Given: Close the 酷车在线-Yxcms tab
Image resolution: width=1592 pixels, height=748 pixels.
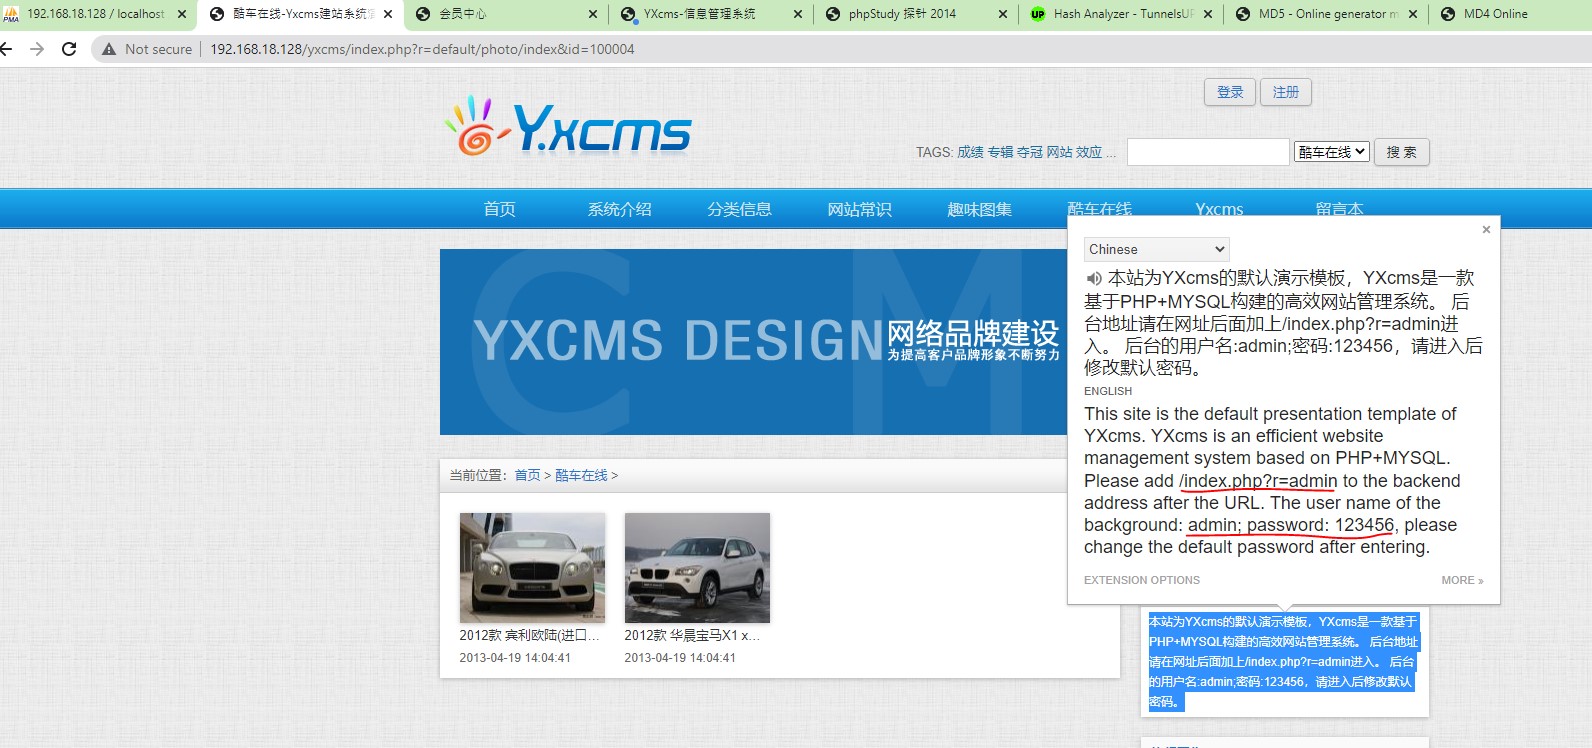Looking at the screenshot, I should click(388, 14).
